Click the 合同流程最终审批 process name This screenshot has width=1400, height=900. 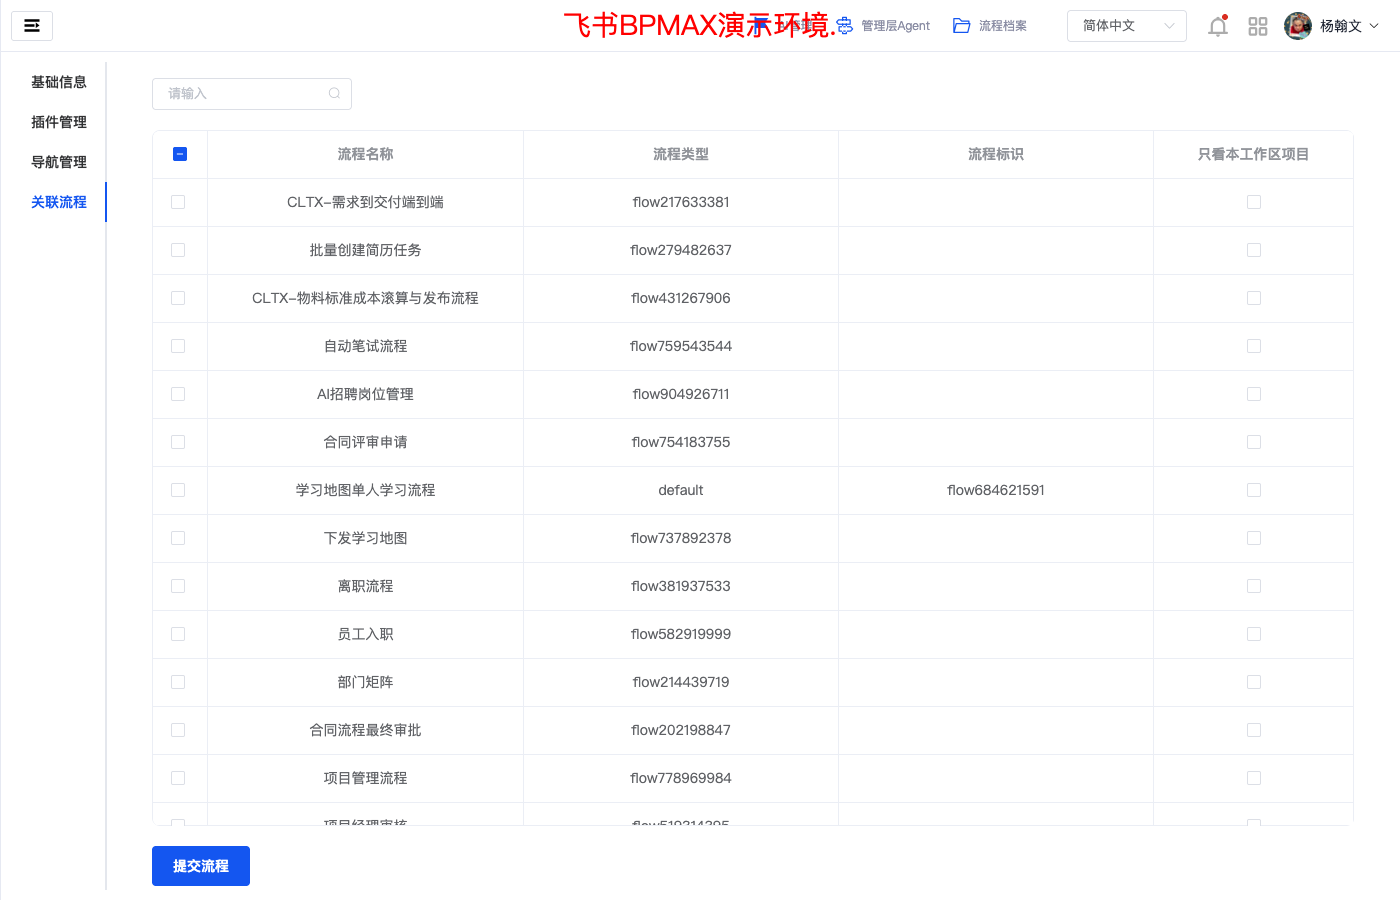[366, 730]
